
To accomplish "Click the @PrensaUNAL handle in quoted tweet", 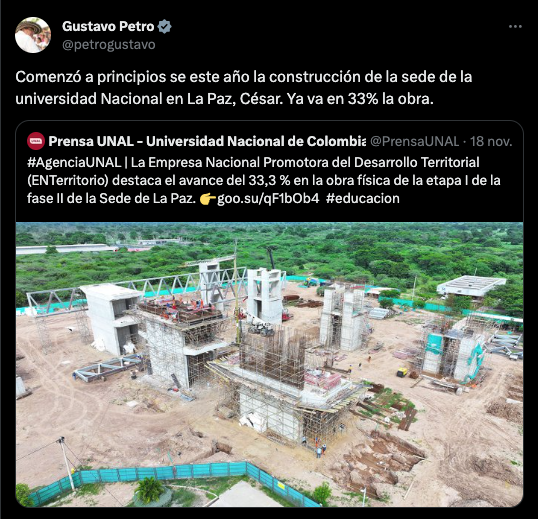I will coord(414,141).
